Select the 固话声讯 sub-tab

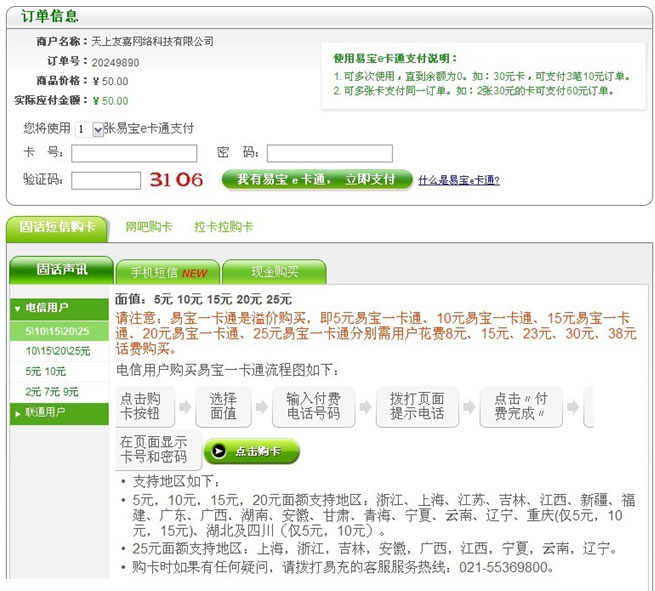coord(61,270)
